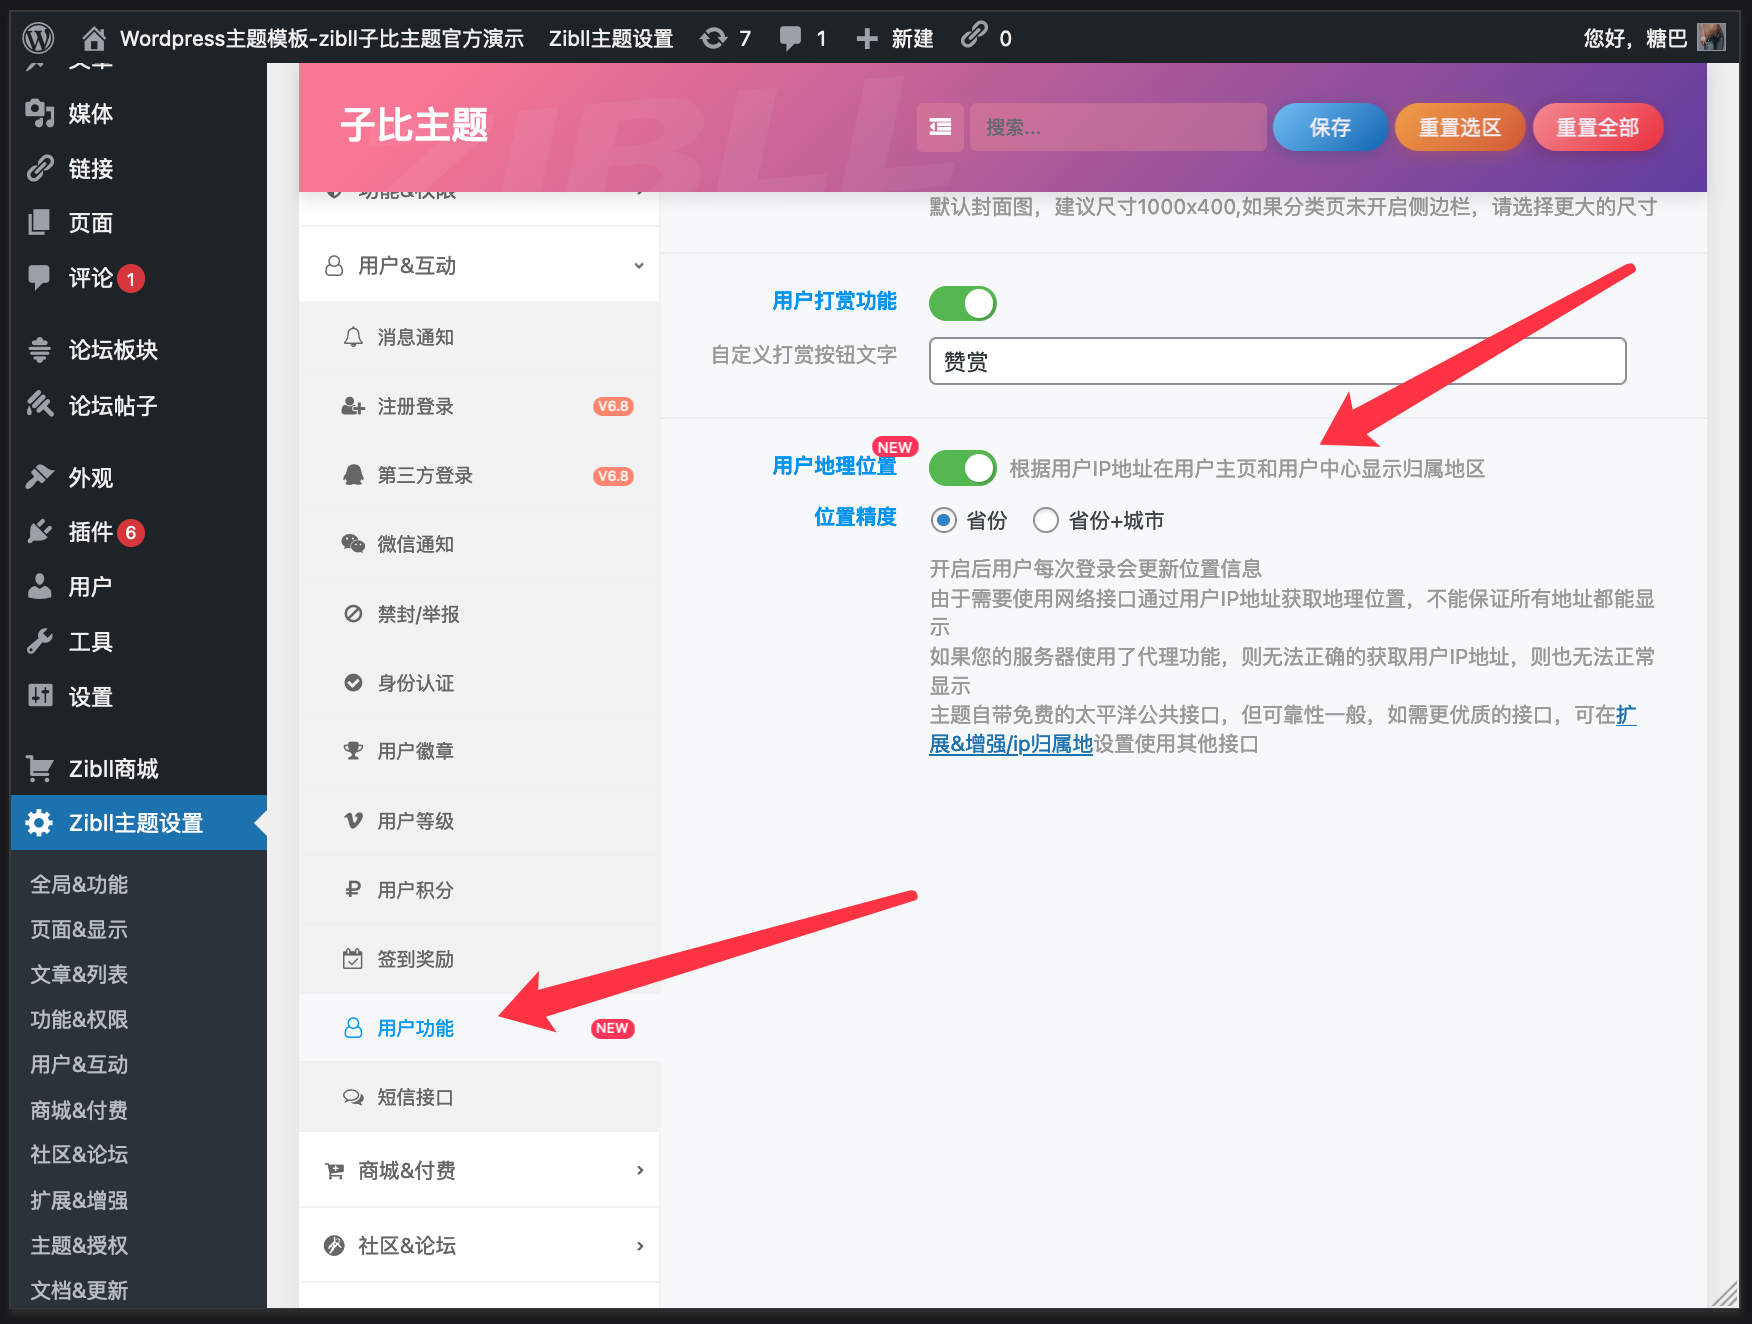Switch to the 短信接口 settings section
The image size is (1752, 1324).
(414, 1097)
